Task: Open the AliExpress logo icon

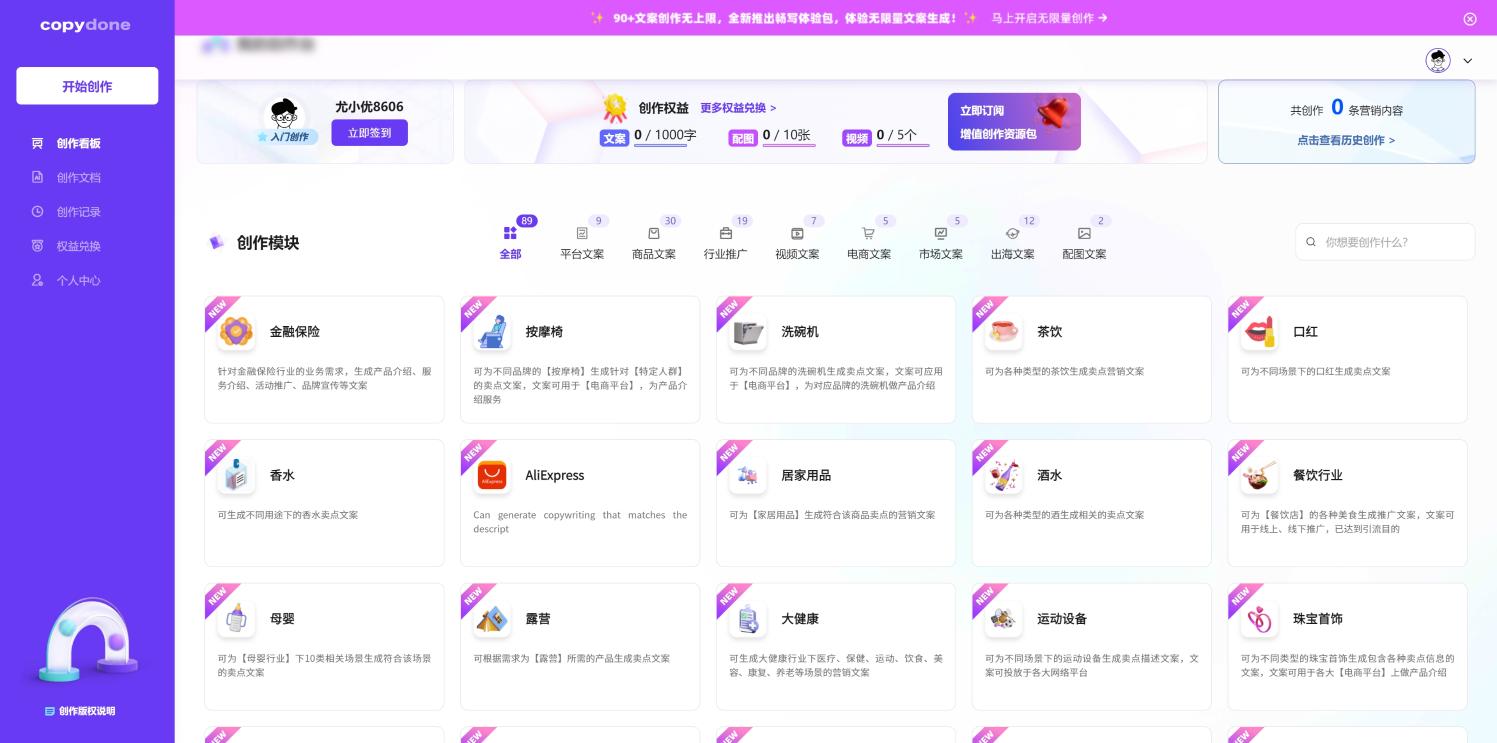Action: pos(492,475)
